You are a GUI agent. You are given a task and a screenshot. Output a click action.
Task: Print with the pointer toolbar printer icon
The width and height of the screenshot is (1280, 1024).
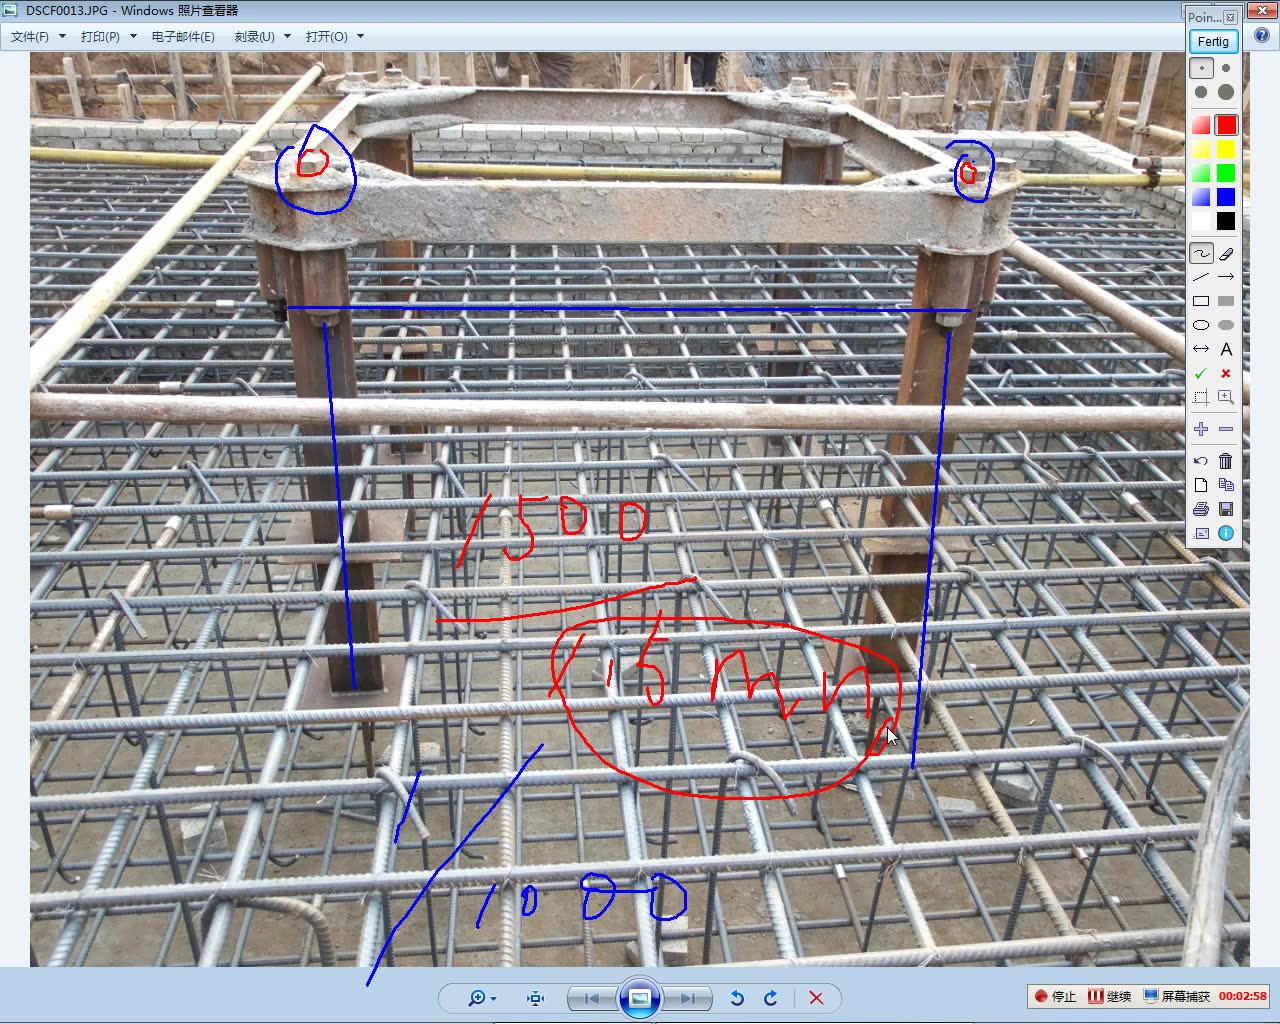point(1201,509)
